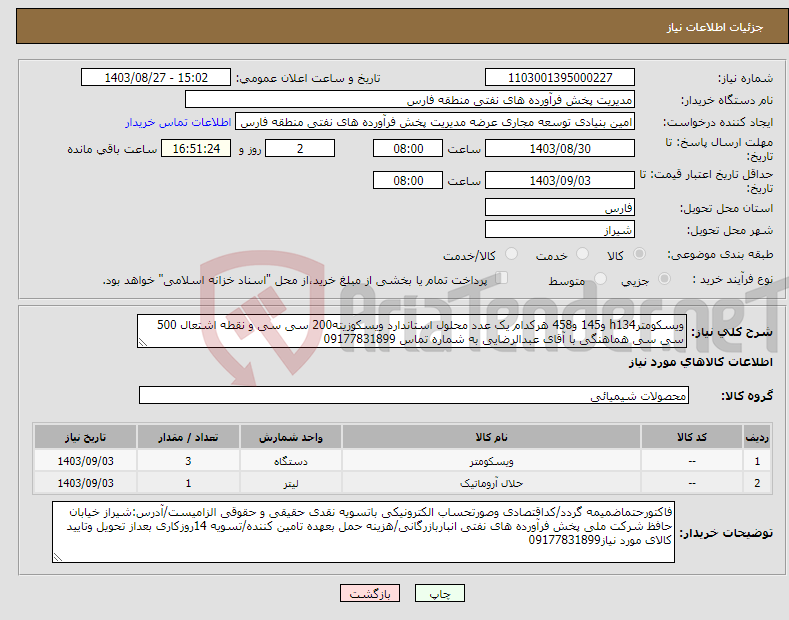
Task: Click the نام کالا column header
Action: click(x=491, y=437)
